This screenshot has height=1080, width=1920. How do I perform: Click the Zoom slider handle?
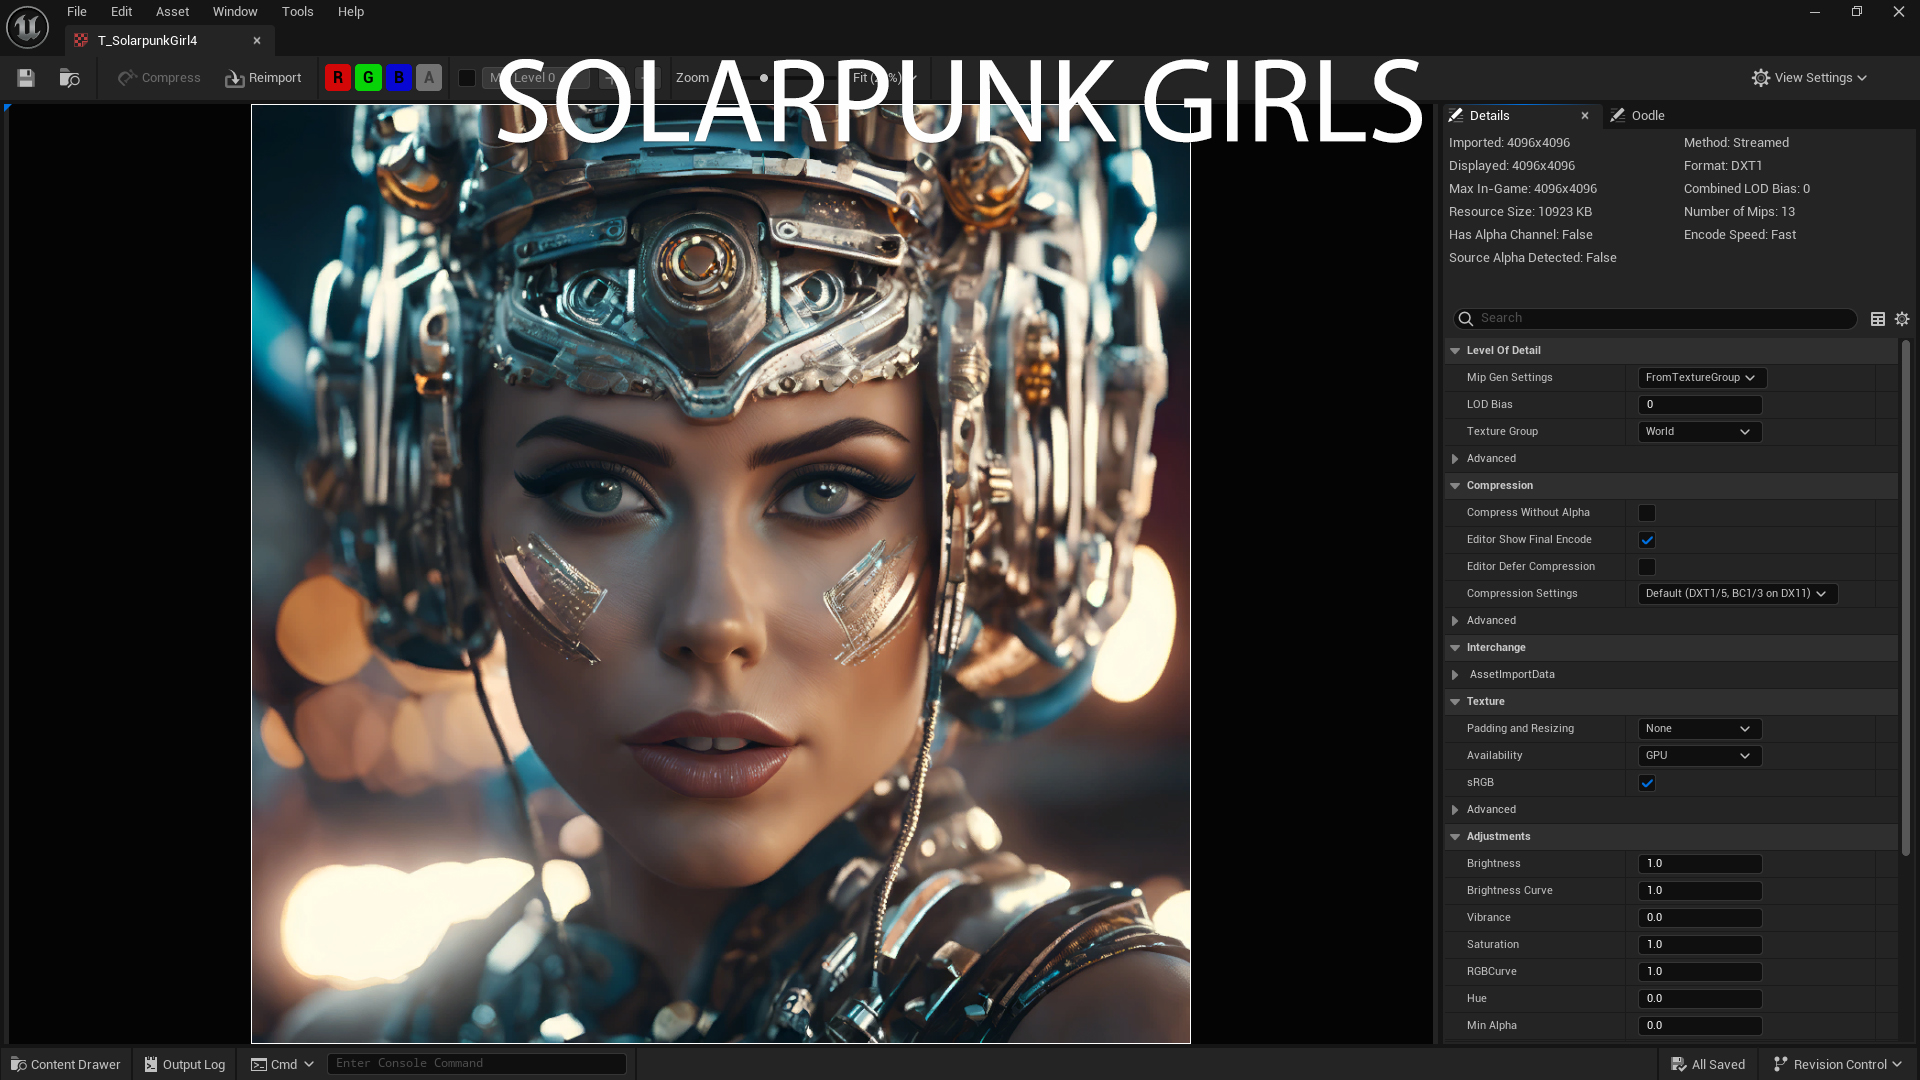[x=764, y=78]
